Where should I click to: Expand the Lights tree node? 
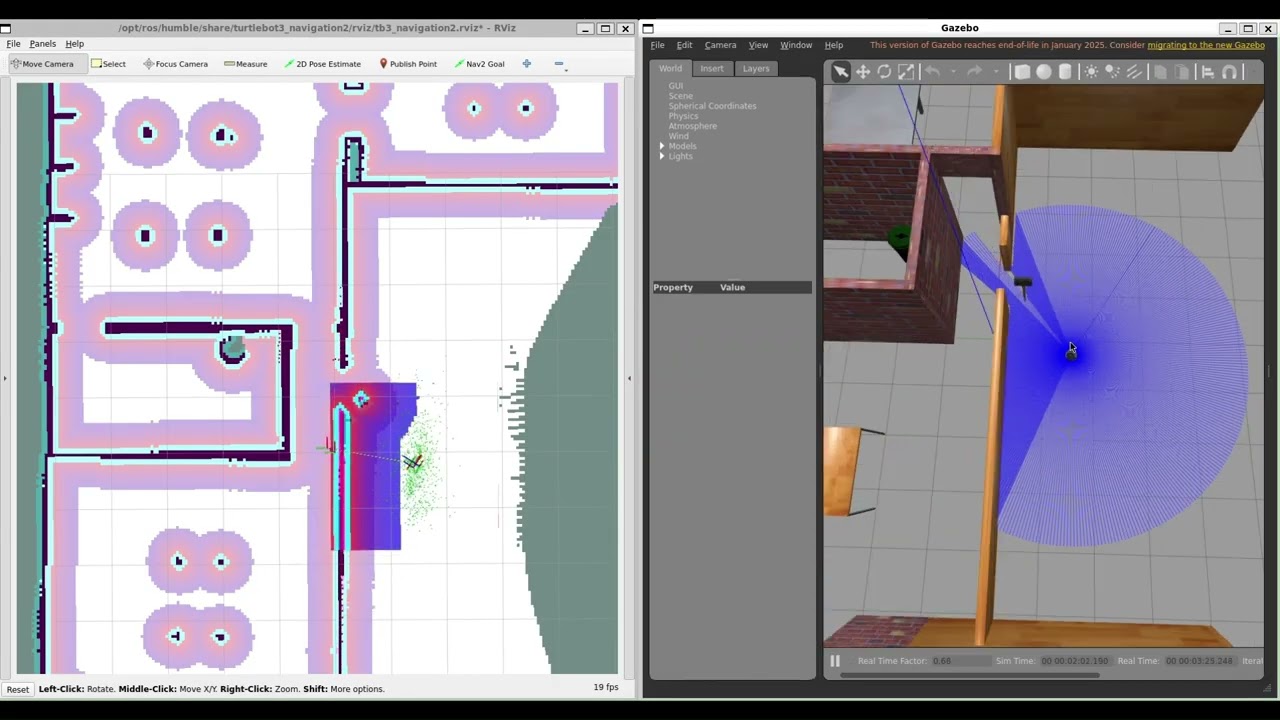coord(661,156)
